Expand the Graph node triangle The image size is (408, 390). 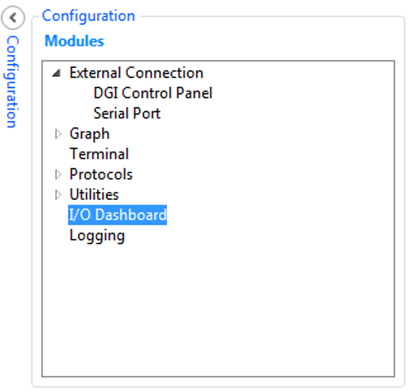pyautogui.click(x=58, y=134)
